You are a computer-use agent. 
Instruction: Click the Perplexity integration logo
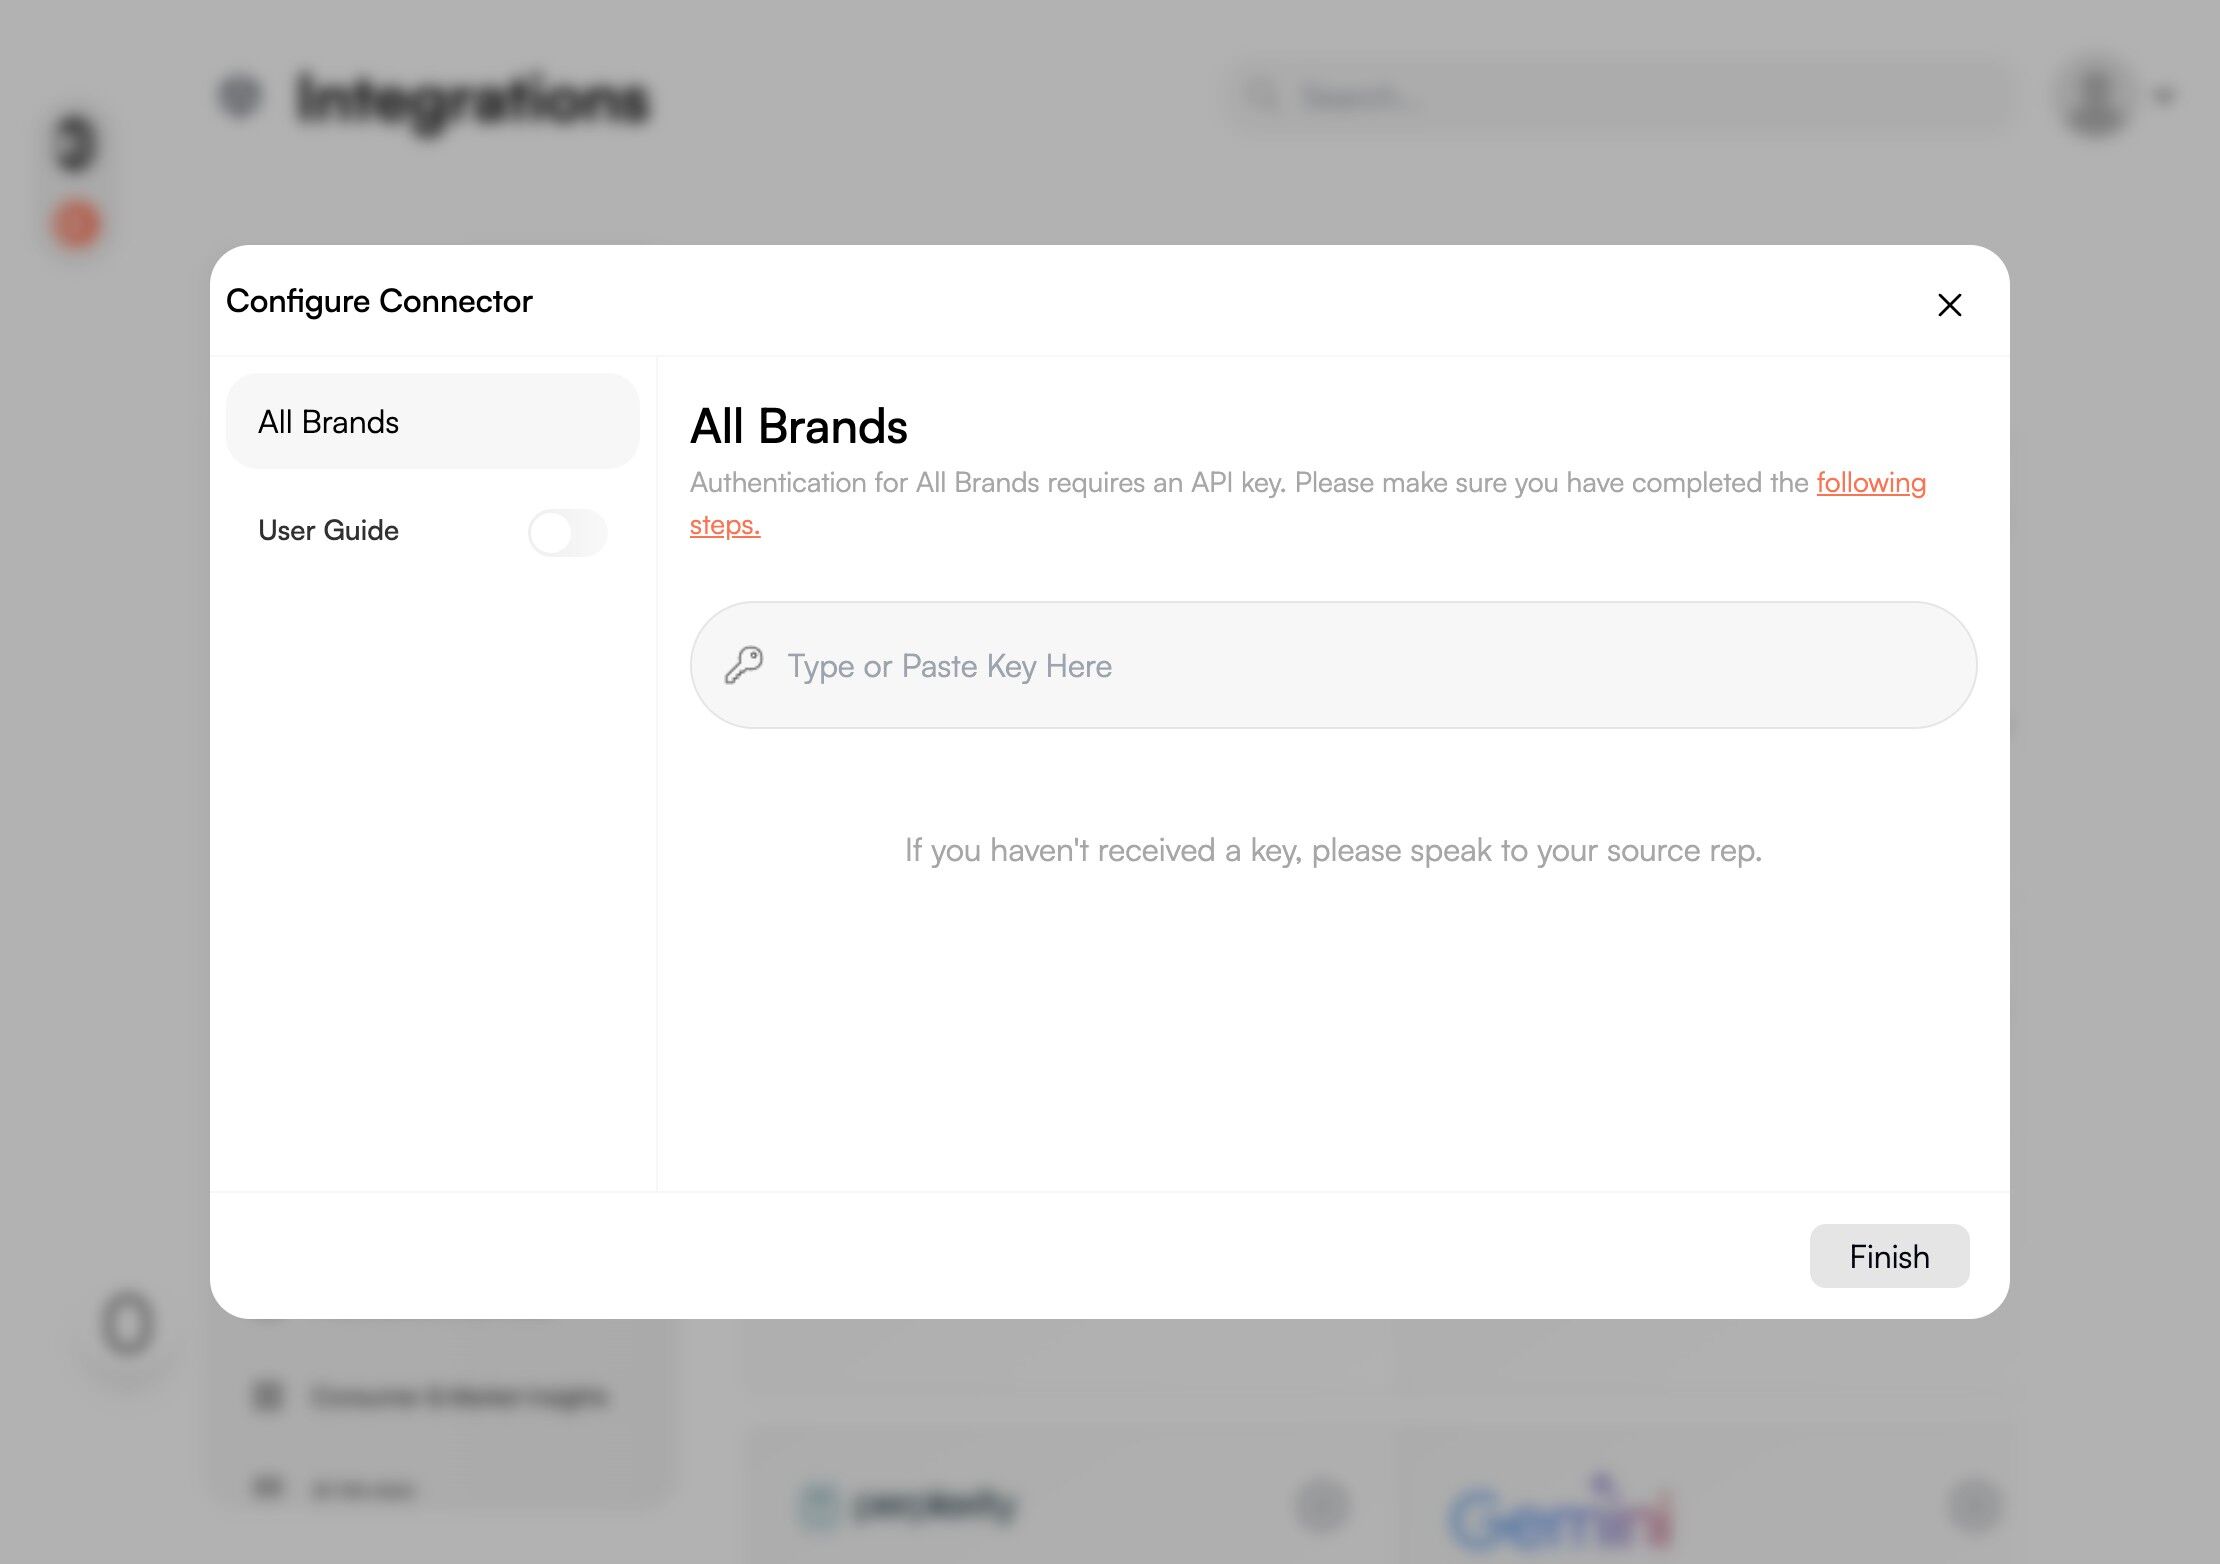tap(910, 1506)
